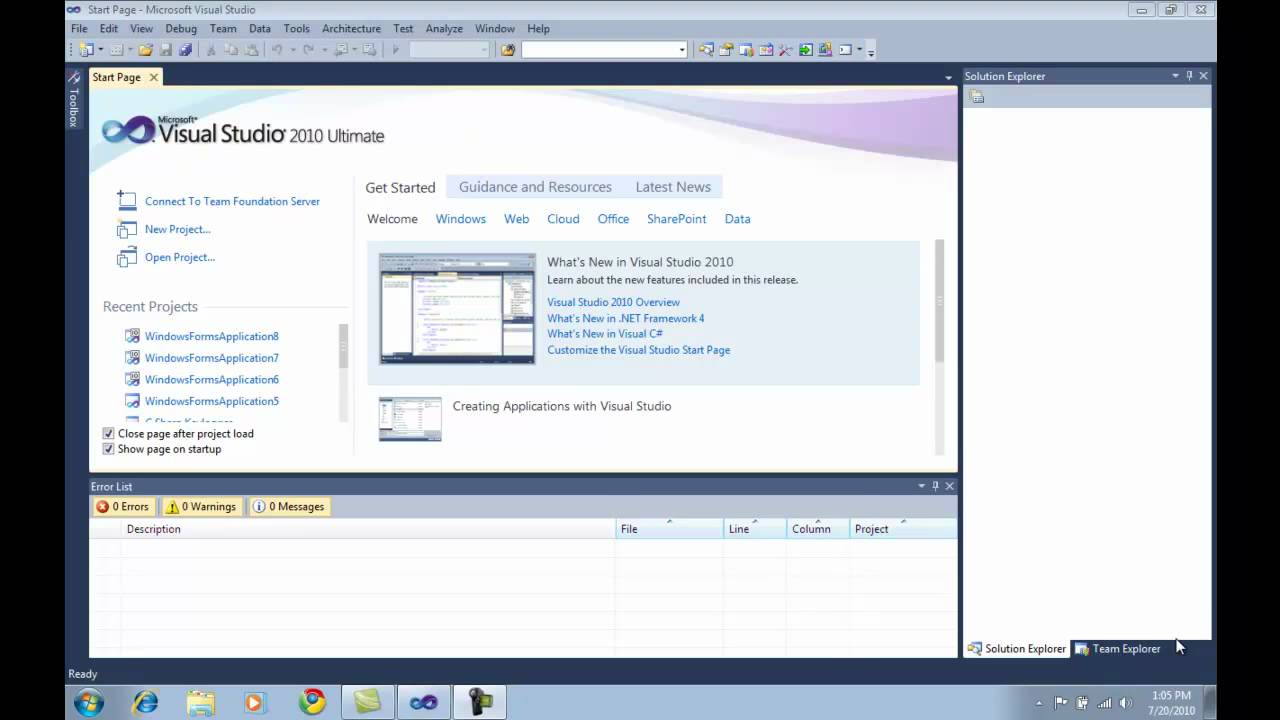1280x720 pixels.
Task: Click the Copy toolbar icon
Action: click(231, 50)
